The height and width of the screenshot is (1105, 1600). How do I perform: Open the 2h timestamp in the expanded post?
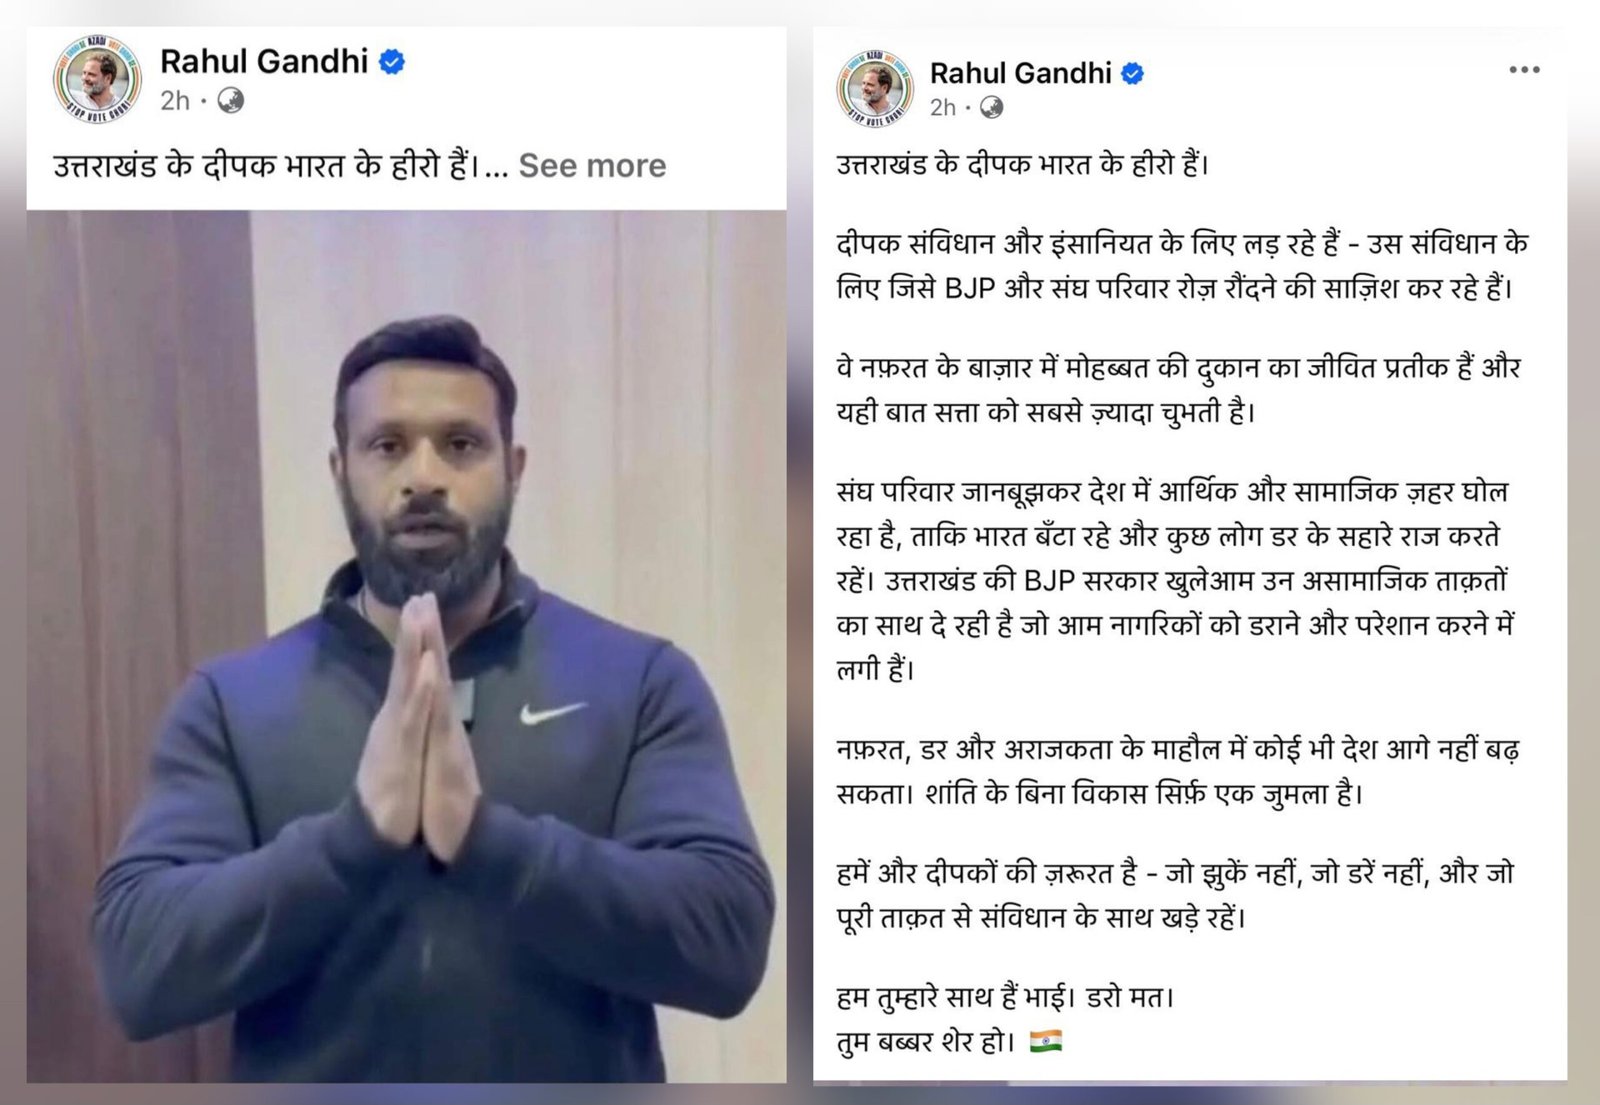click(942, 108)
